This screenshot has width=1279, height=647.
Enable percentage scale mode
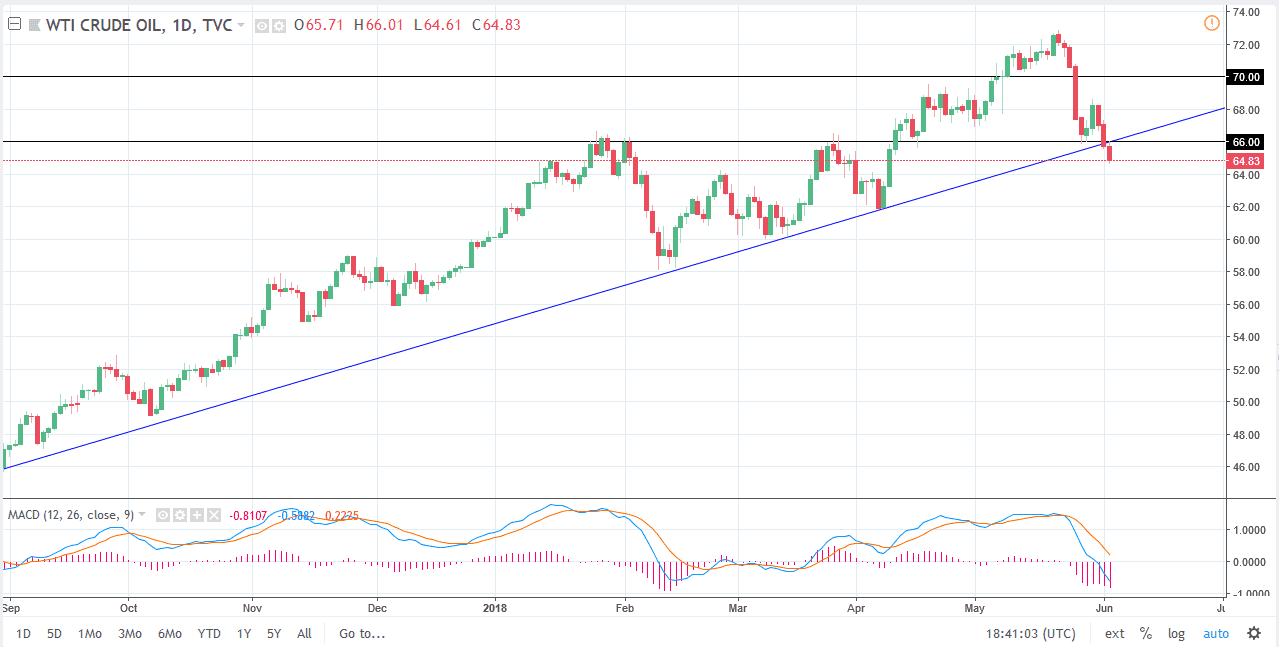coord(1146,633)
